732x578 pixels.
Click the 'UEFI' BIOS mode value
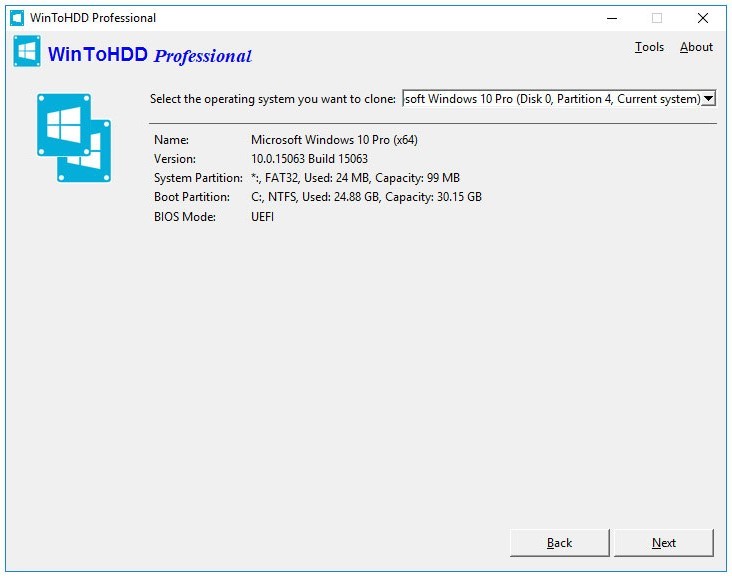pyautogui.click(x=262, y=217)
